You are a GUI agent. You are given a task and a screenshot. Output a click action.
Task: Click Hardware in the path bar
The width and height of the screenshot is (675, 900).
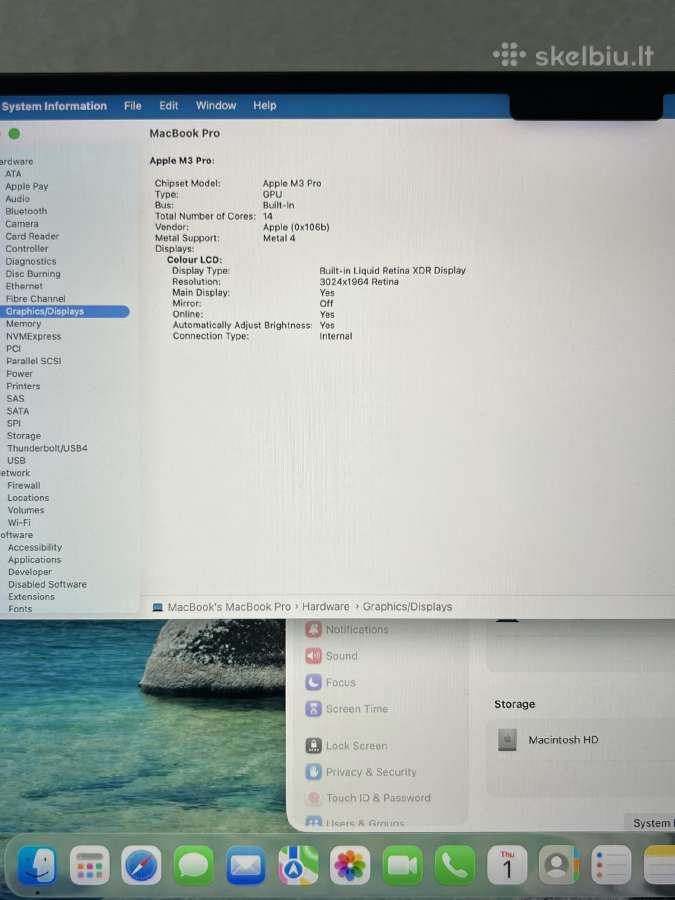(x=325, y=607)
